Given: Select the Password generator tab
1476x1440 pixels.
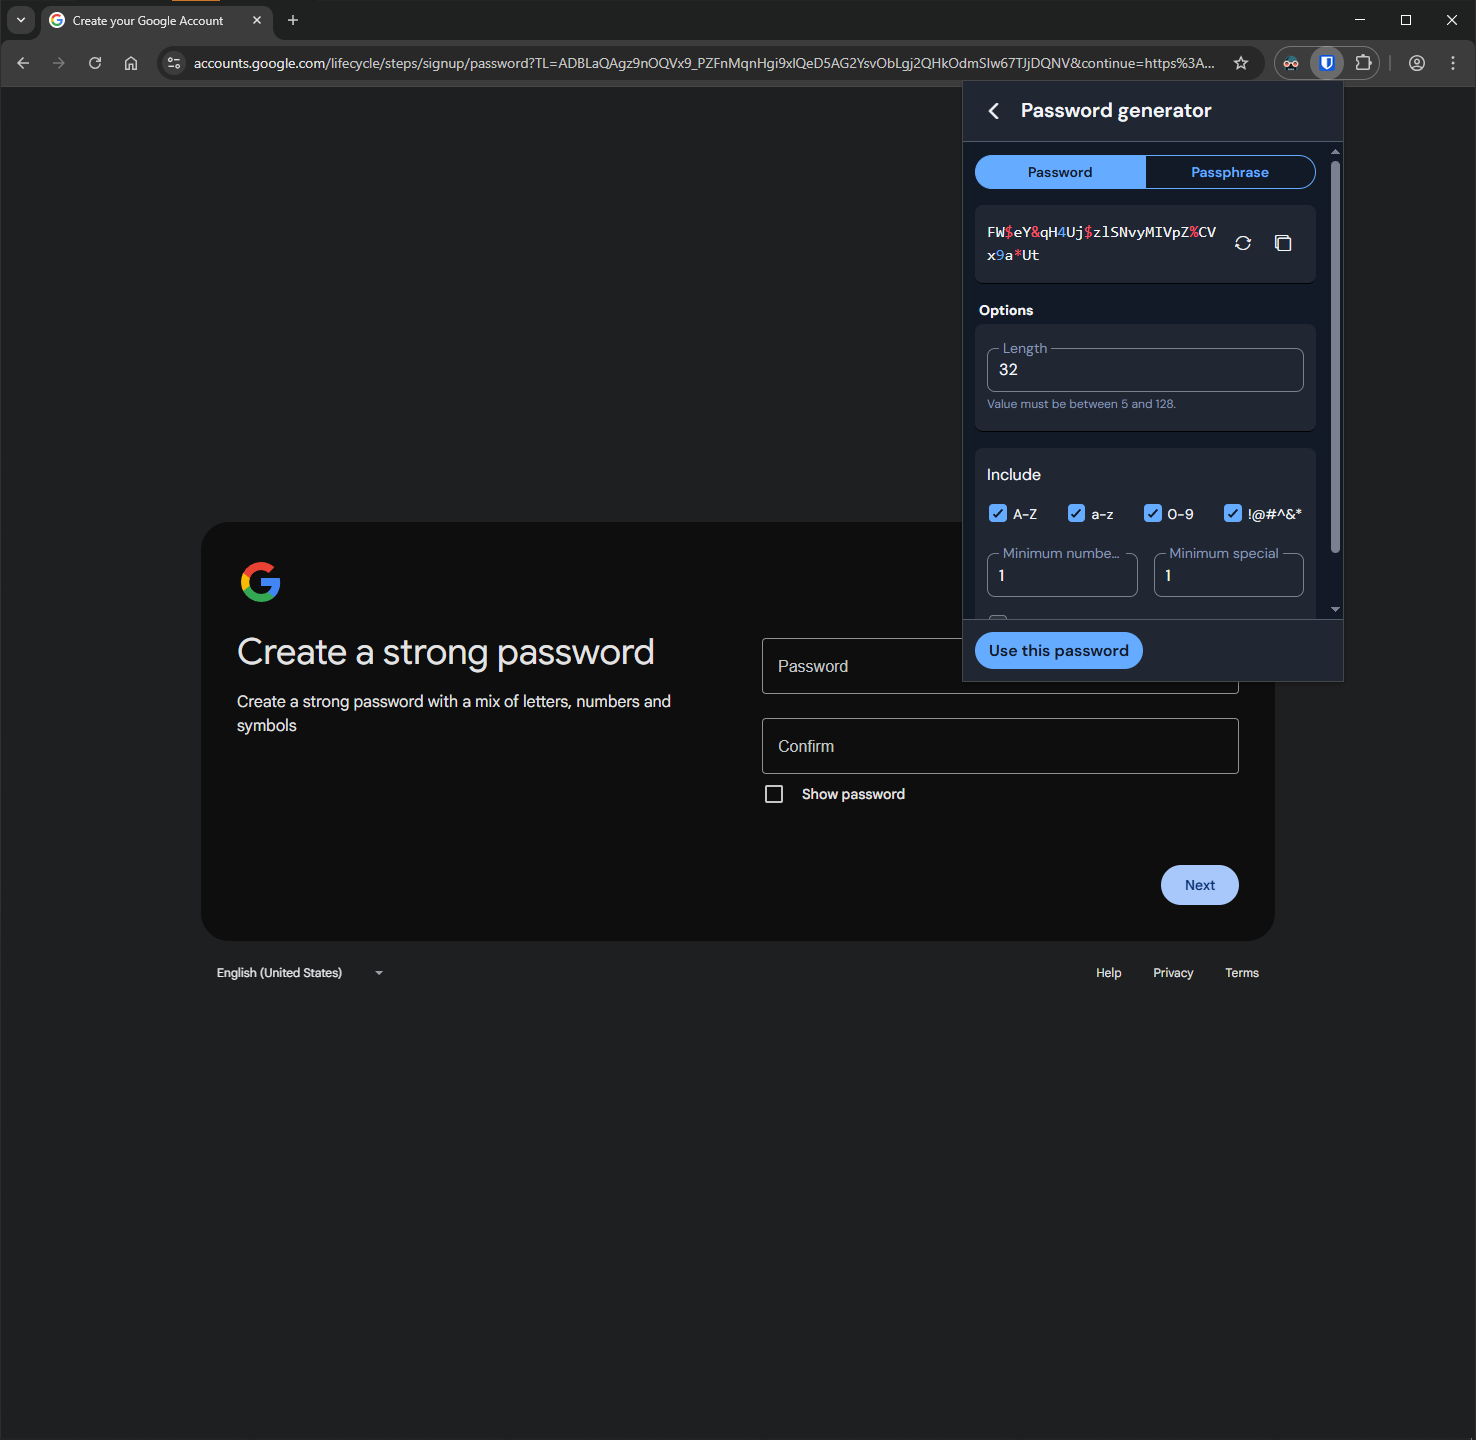Looking at the screenshot, I should pos(1060,172).
